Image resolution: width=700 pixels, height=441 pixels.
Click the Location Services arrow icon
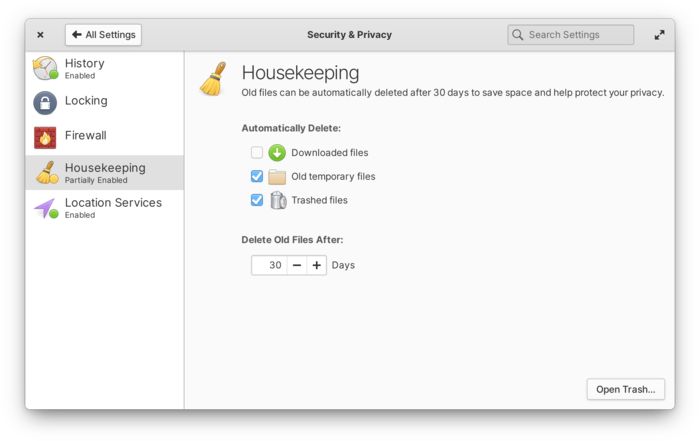point(46,208)
